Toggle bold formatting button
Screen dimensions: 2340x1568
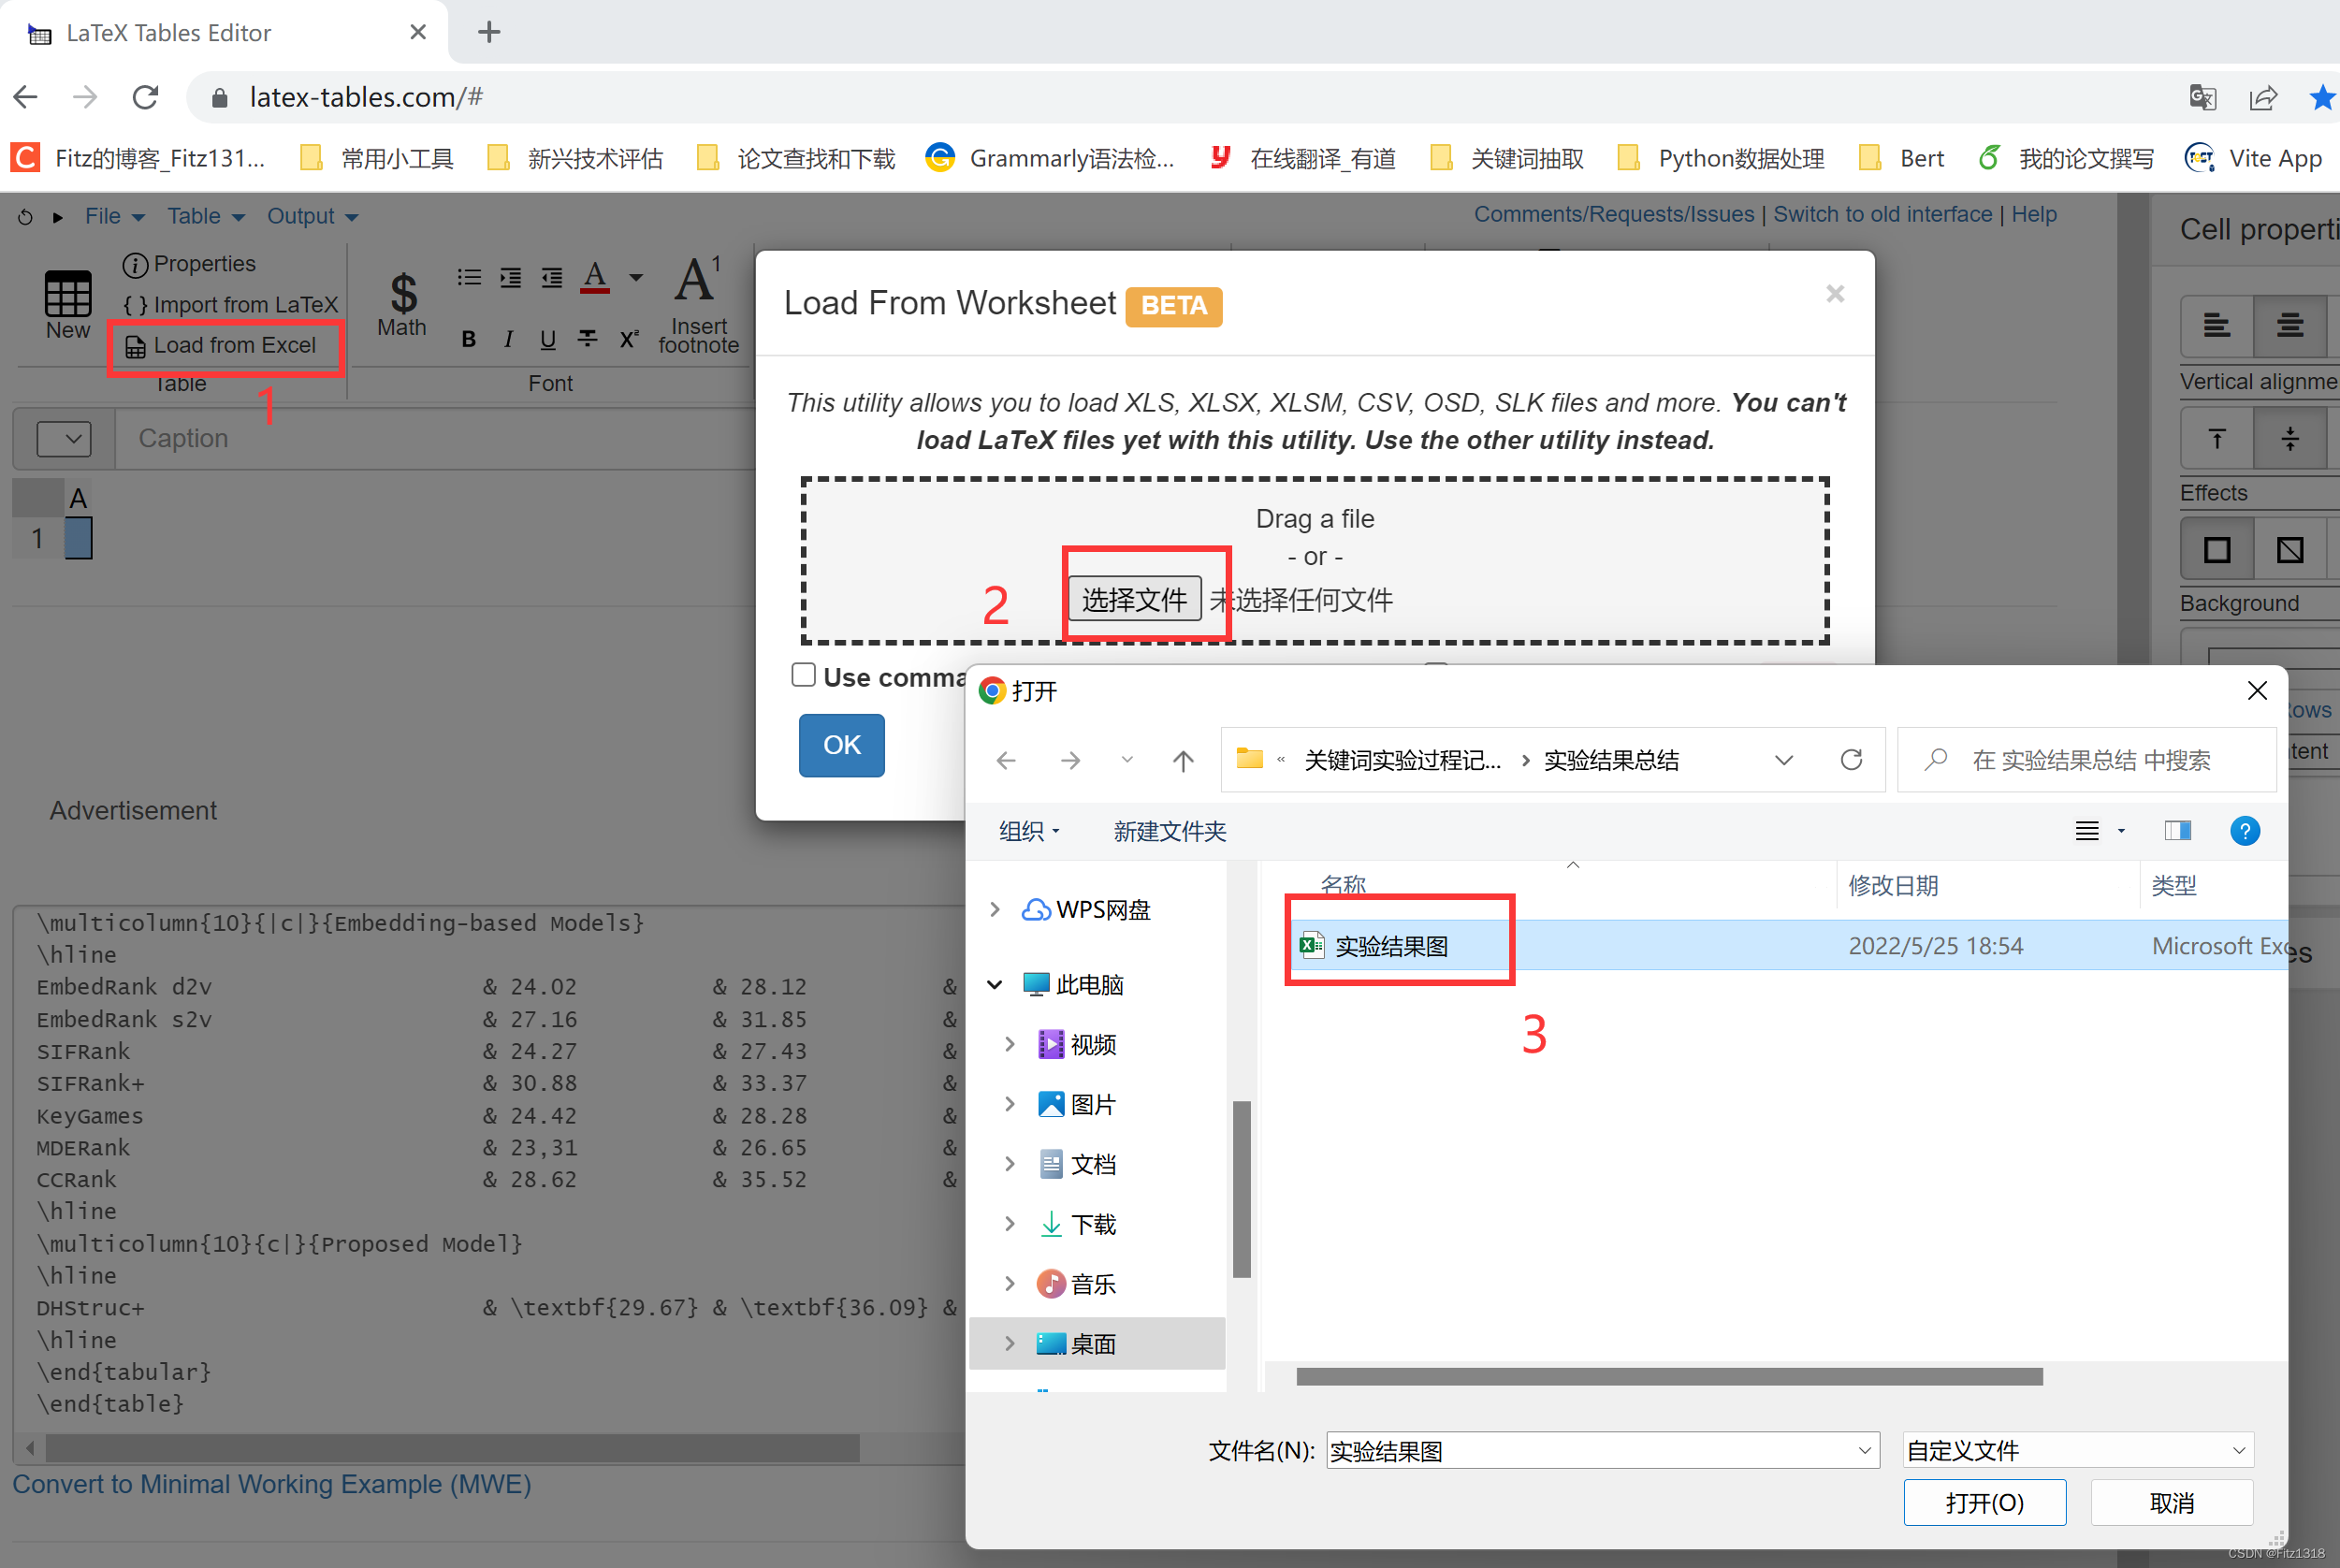[x=468, y=340]
